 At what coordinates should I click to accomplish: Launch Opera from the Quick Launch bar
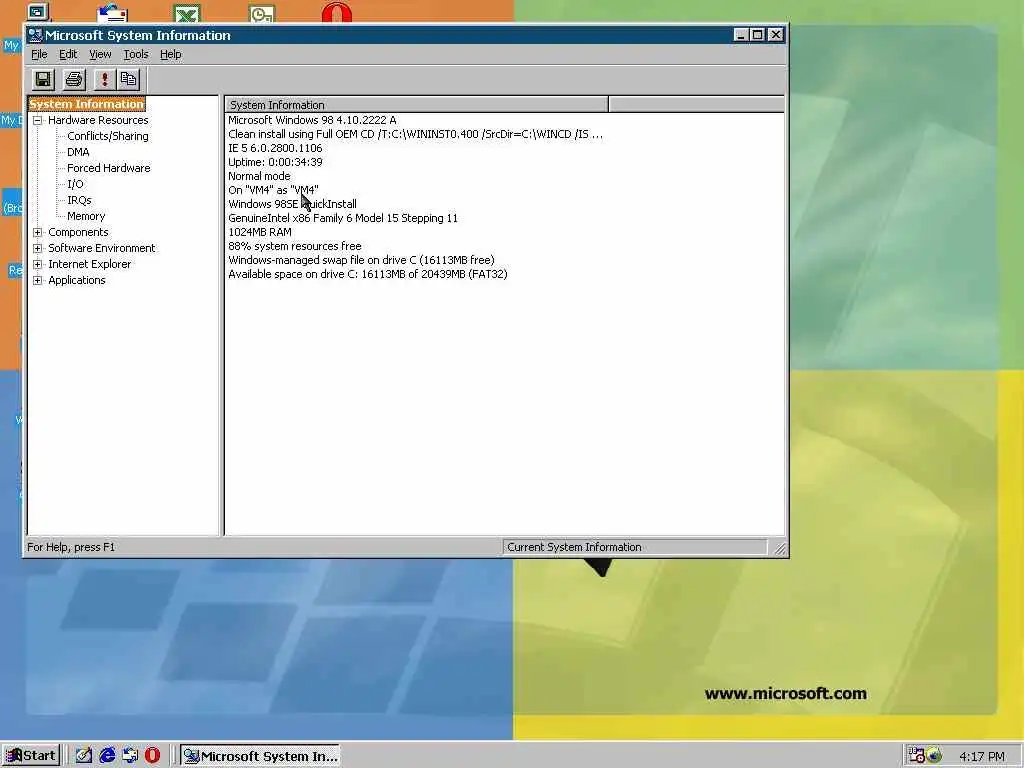coord(152,756)
